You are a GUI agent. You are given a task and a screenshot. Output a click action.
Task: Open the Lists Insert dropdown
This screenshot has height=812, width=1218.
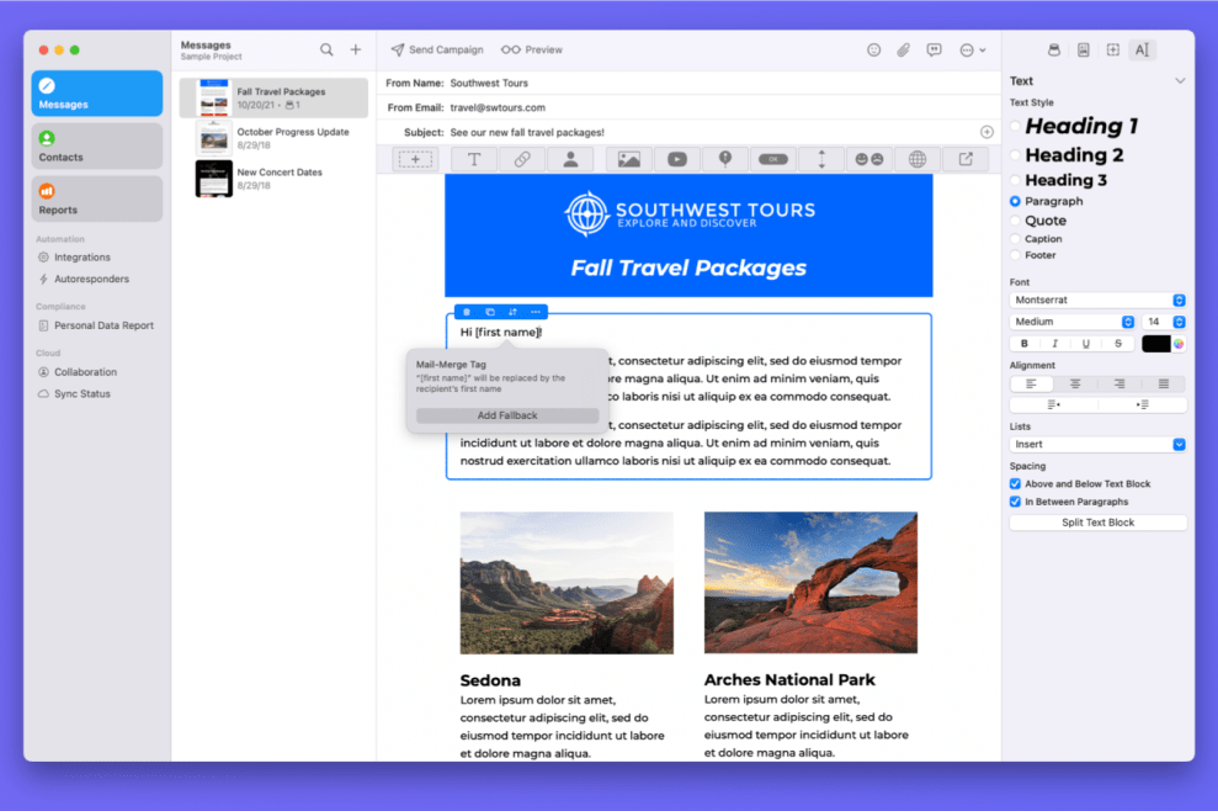(x=1098, y=444)
